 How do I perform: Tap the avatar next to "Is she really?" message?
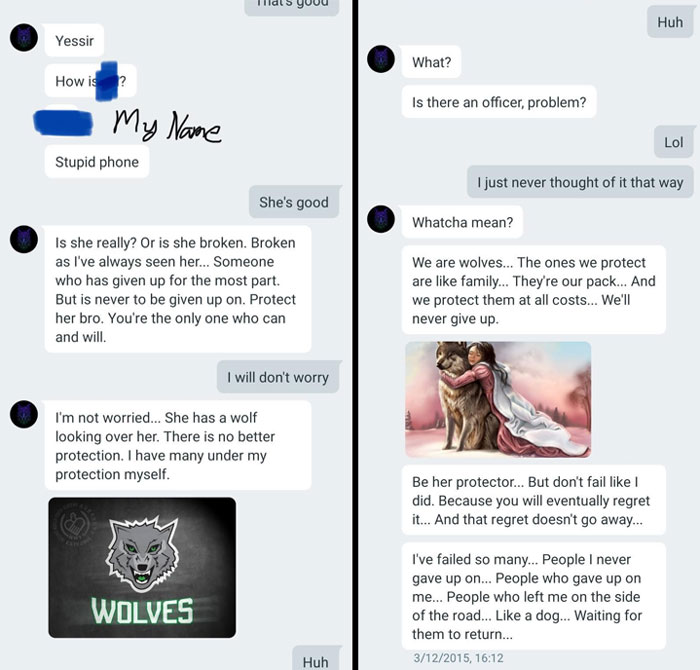pos(24,239)
